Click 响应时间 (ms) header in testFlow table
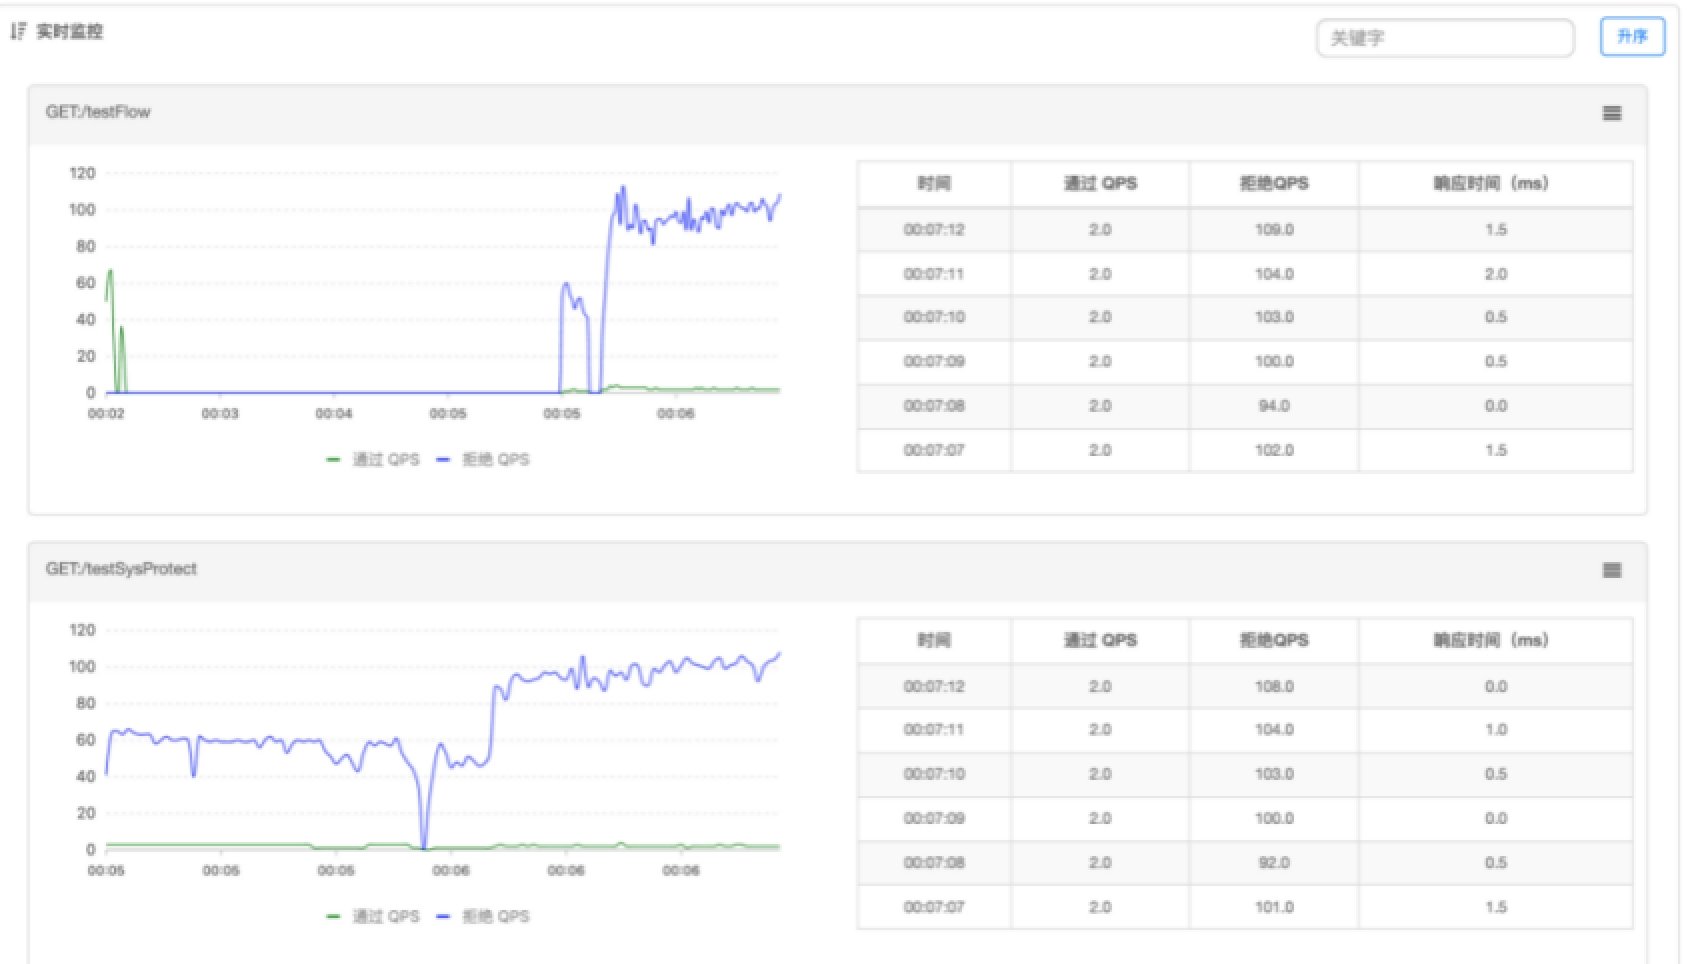The height and width of the screenshot is (964, 1704). click(x=1495, y=184)
